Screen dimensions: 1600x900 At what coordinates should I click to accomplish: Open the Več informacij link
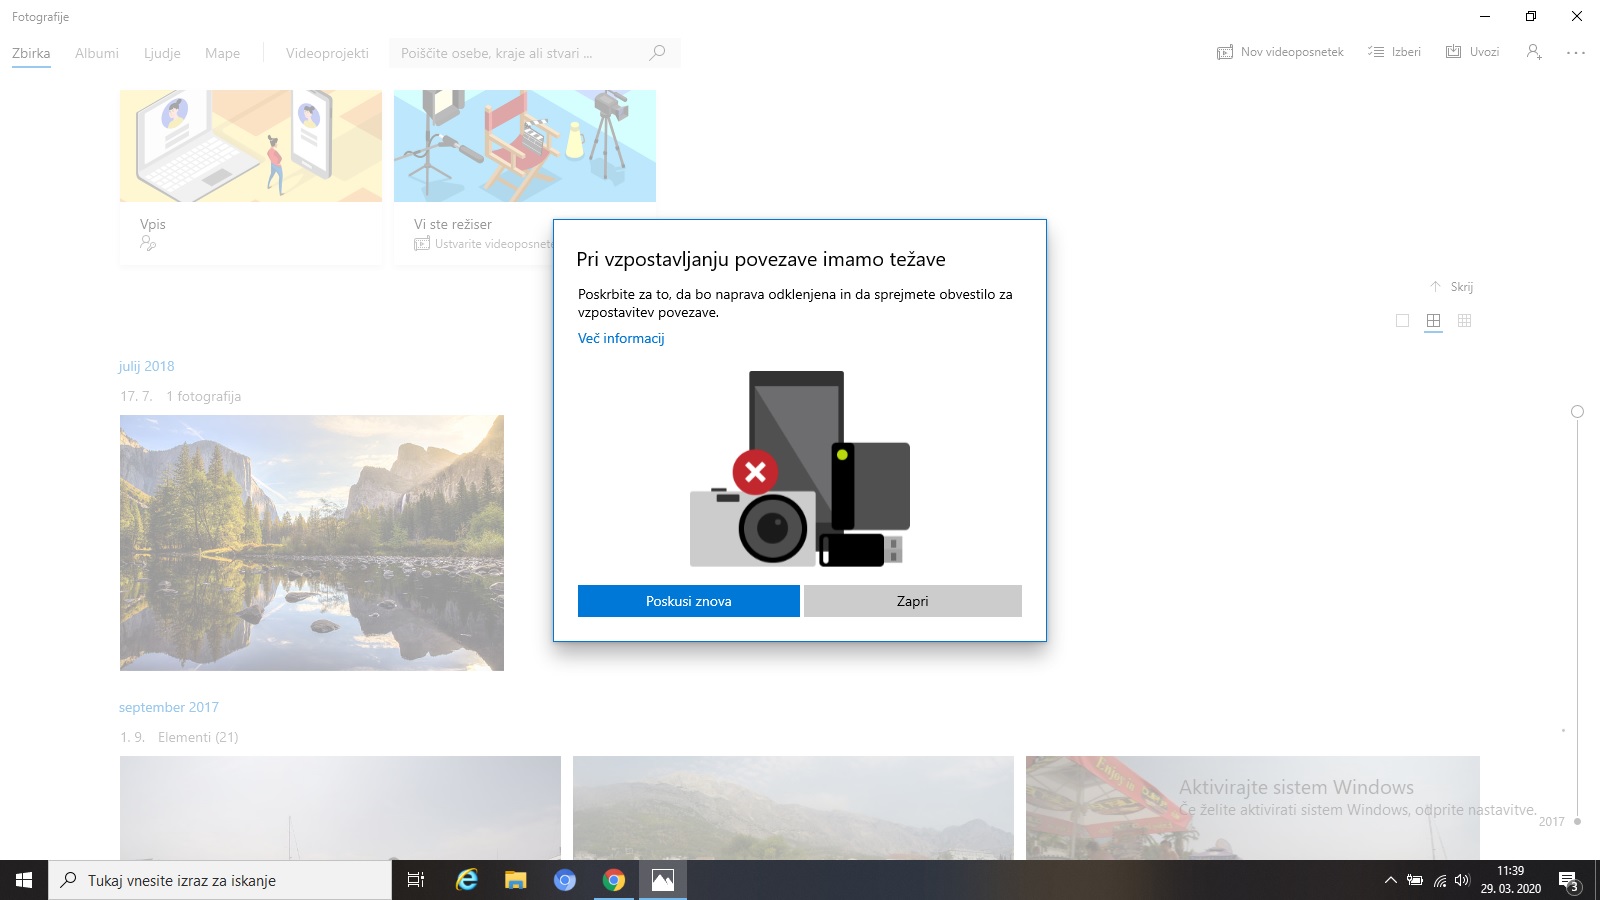coord(621,338)
